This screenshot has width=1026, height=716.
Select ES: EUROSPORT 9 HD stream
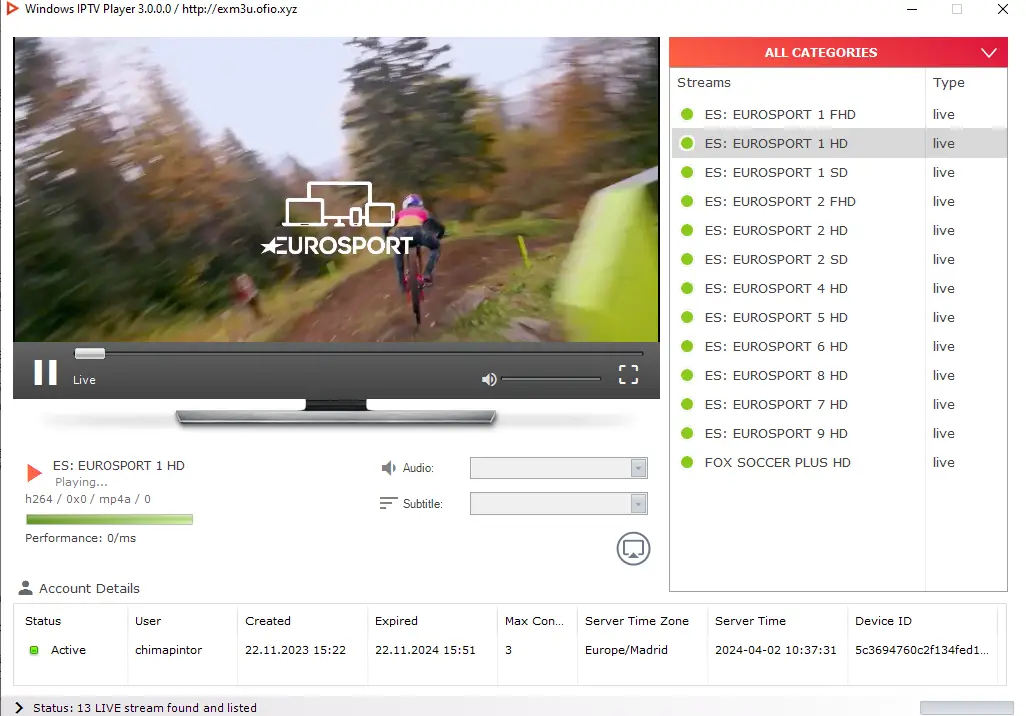pos(839,433)
